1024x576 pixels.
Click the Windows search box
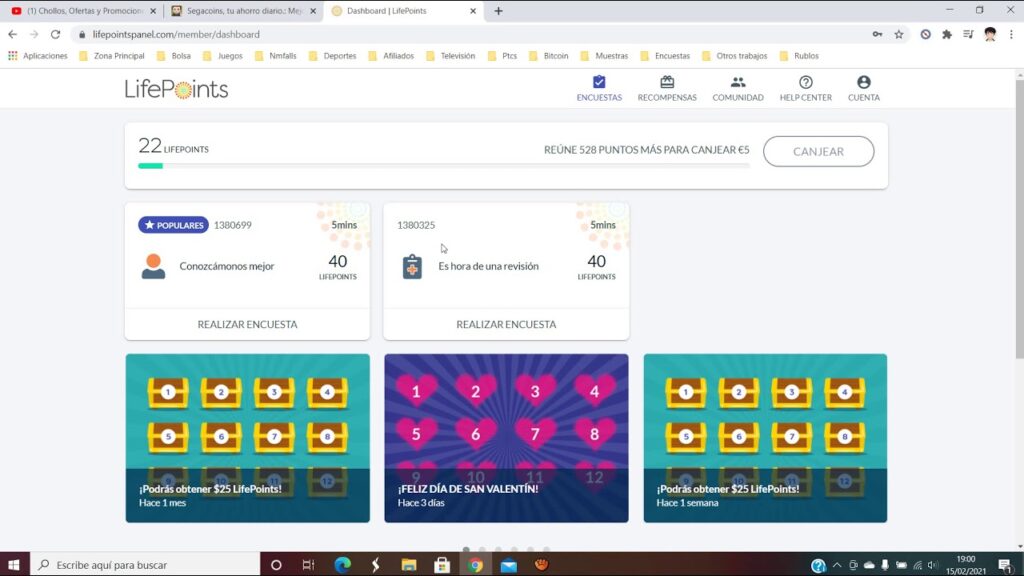point(145,565)
